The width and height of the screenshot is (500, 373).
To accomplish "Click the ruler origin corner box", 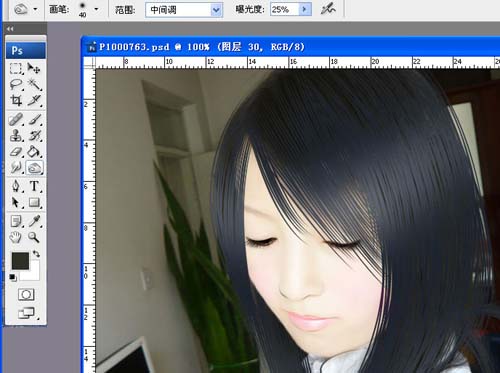I will coord(89,63).
